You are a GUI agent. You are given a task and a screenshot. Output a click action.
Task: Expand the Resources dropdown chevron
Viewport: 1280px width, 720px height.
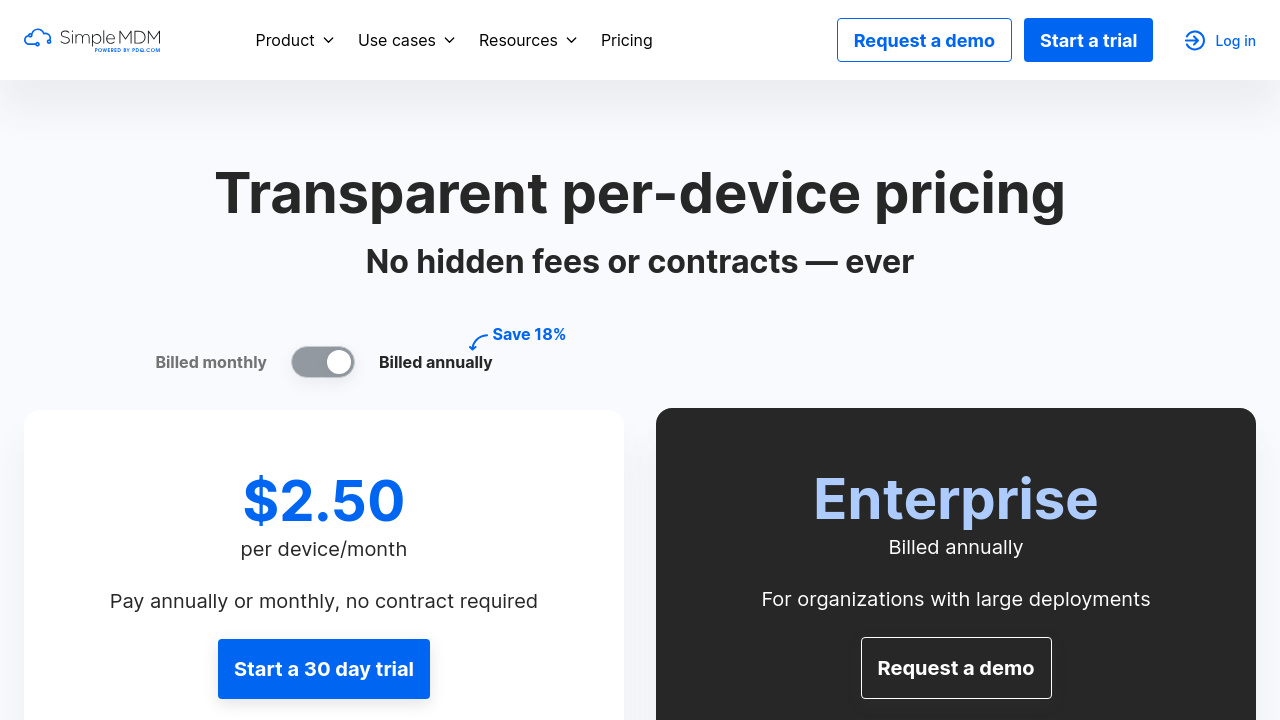tap(571, 40)
